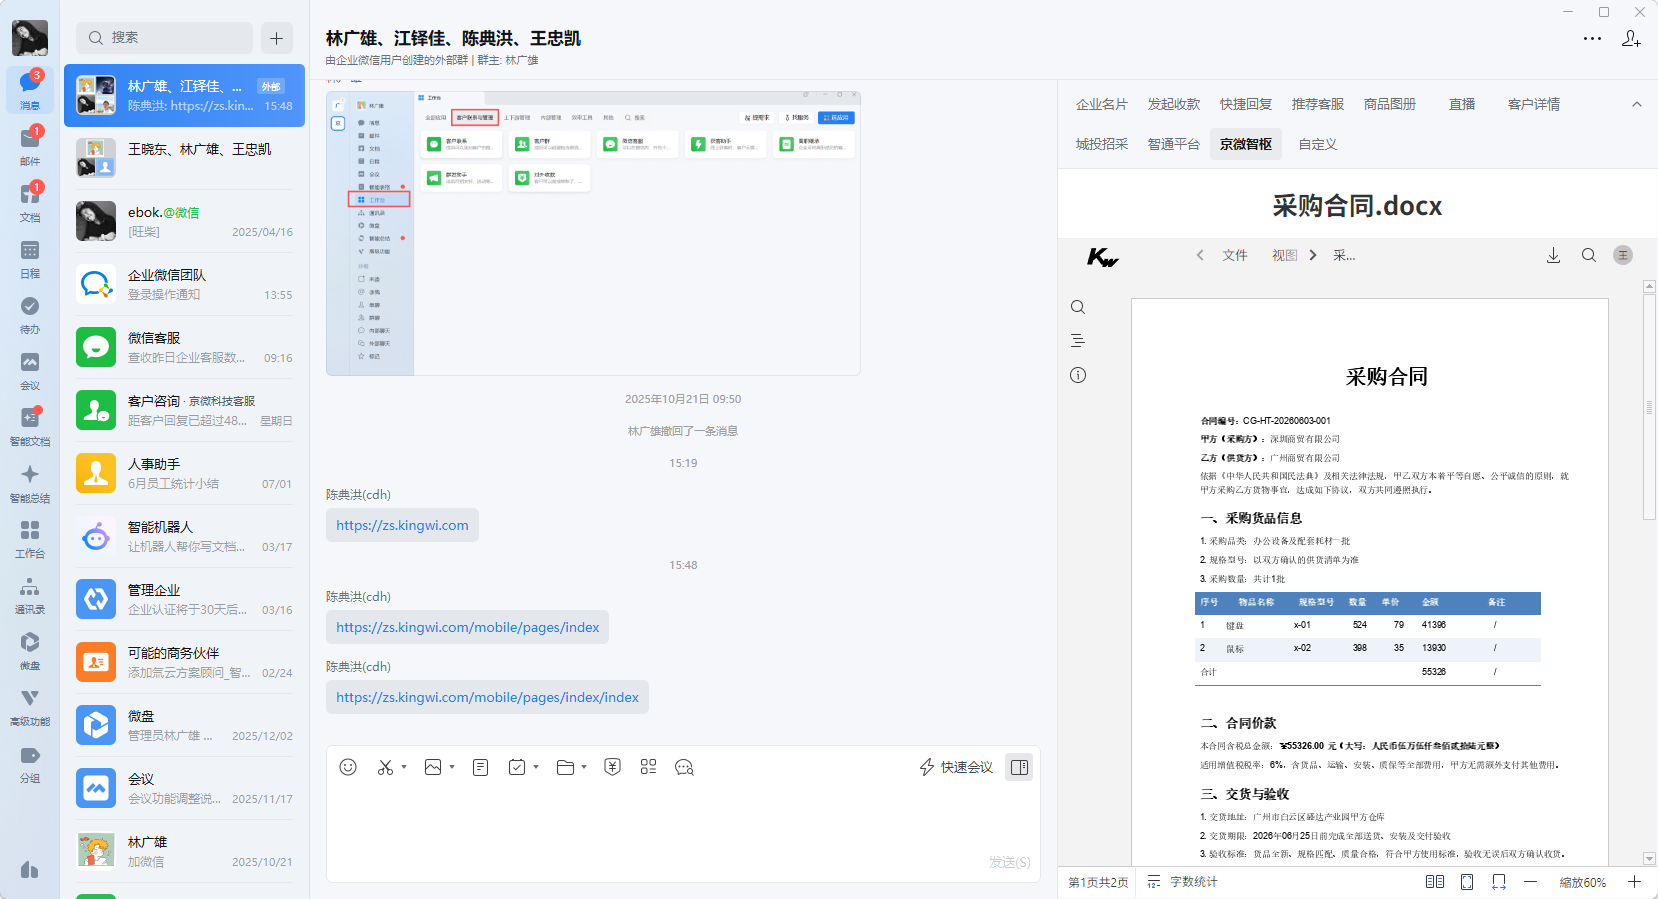Click the image send icon
The image size is (1658, 899).
433,767
